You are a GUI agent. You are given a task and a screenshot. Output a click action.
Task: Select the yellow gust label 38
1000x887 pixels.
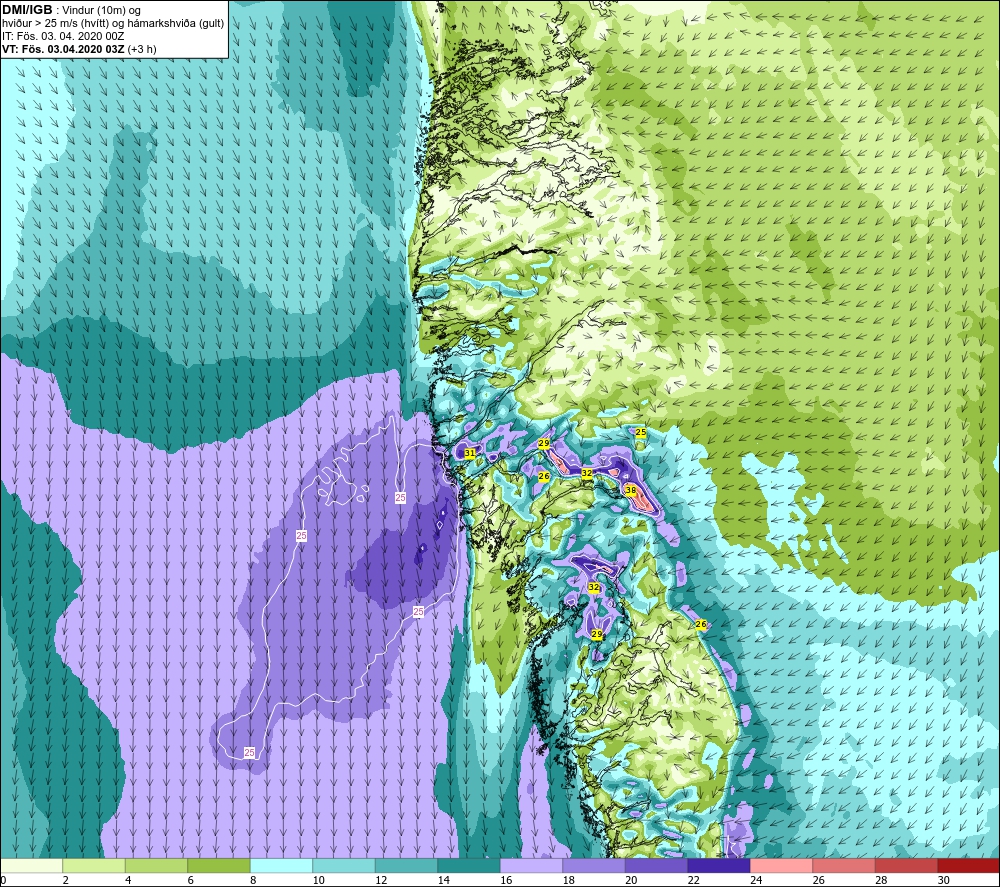[630, 490]
